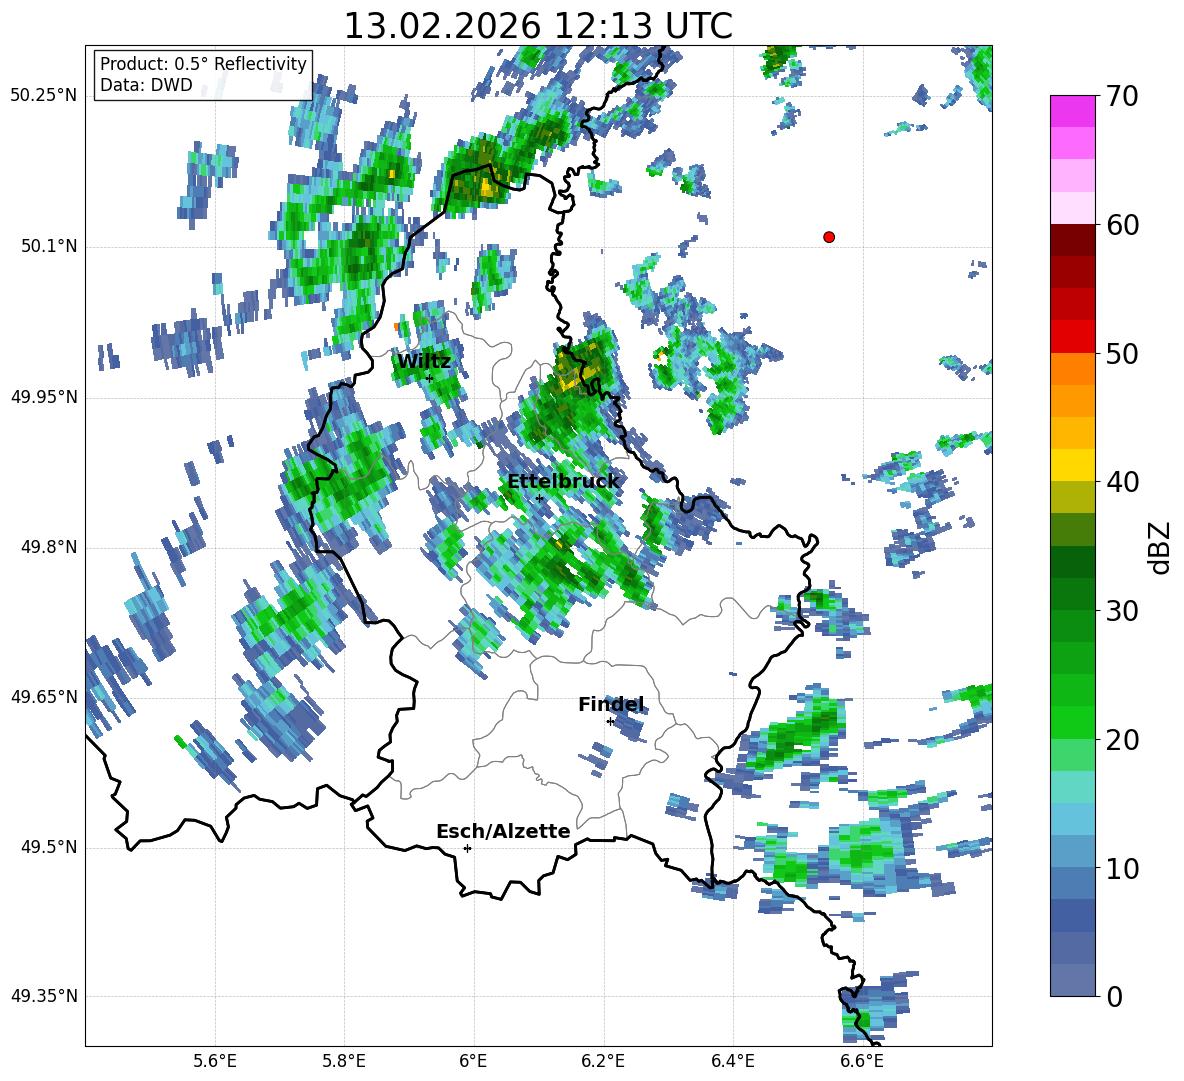Click the Findel location cross marker
Viewport: 1184px width, 1081px height.
click(610, 722)
